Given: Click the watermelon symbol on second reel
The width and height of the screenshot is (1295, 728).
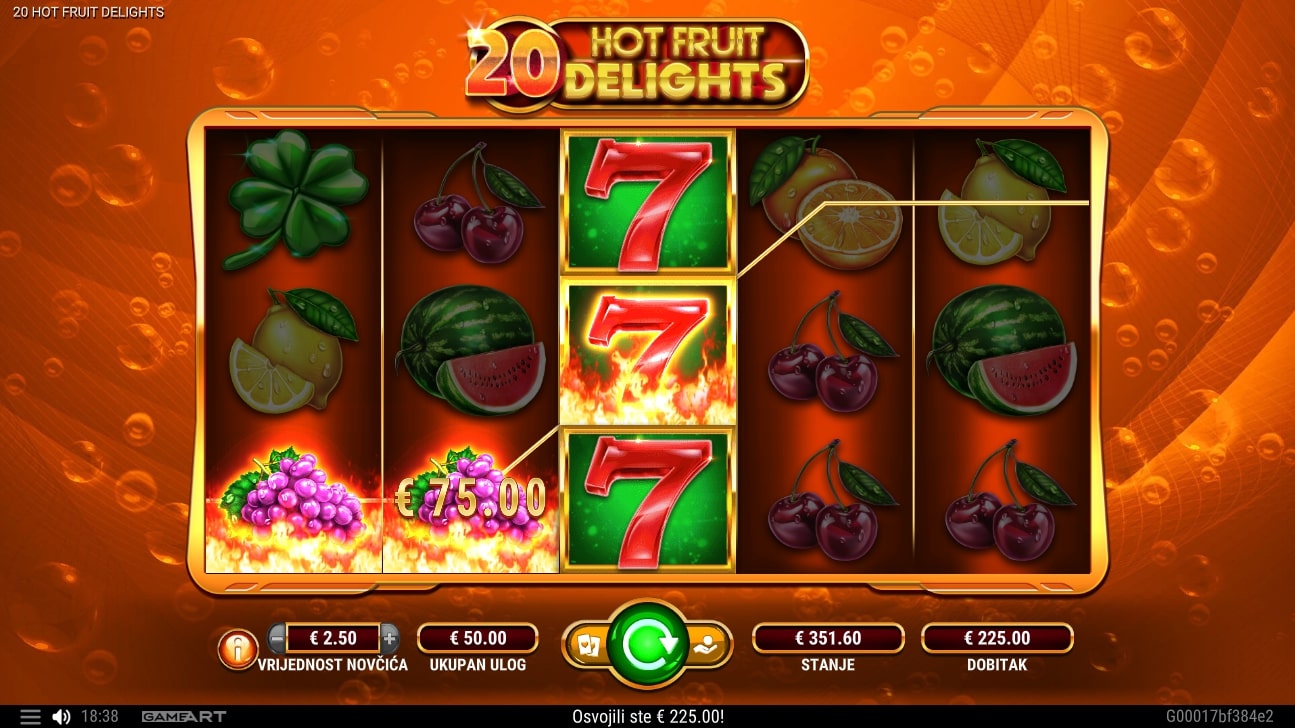Looking at the screenshot, I should [x=472, y=350].
